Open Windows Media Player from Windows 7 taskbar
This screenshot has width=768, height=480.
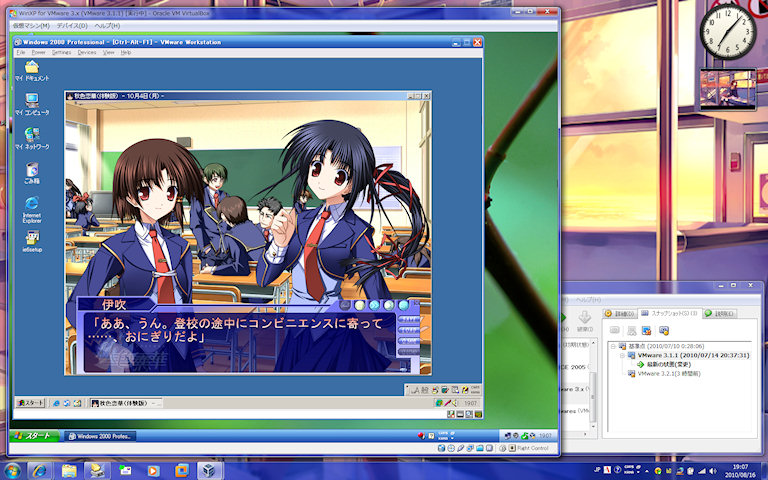click(153, 471)
